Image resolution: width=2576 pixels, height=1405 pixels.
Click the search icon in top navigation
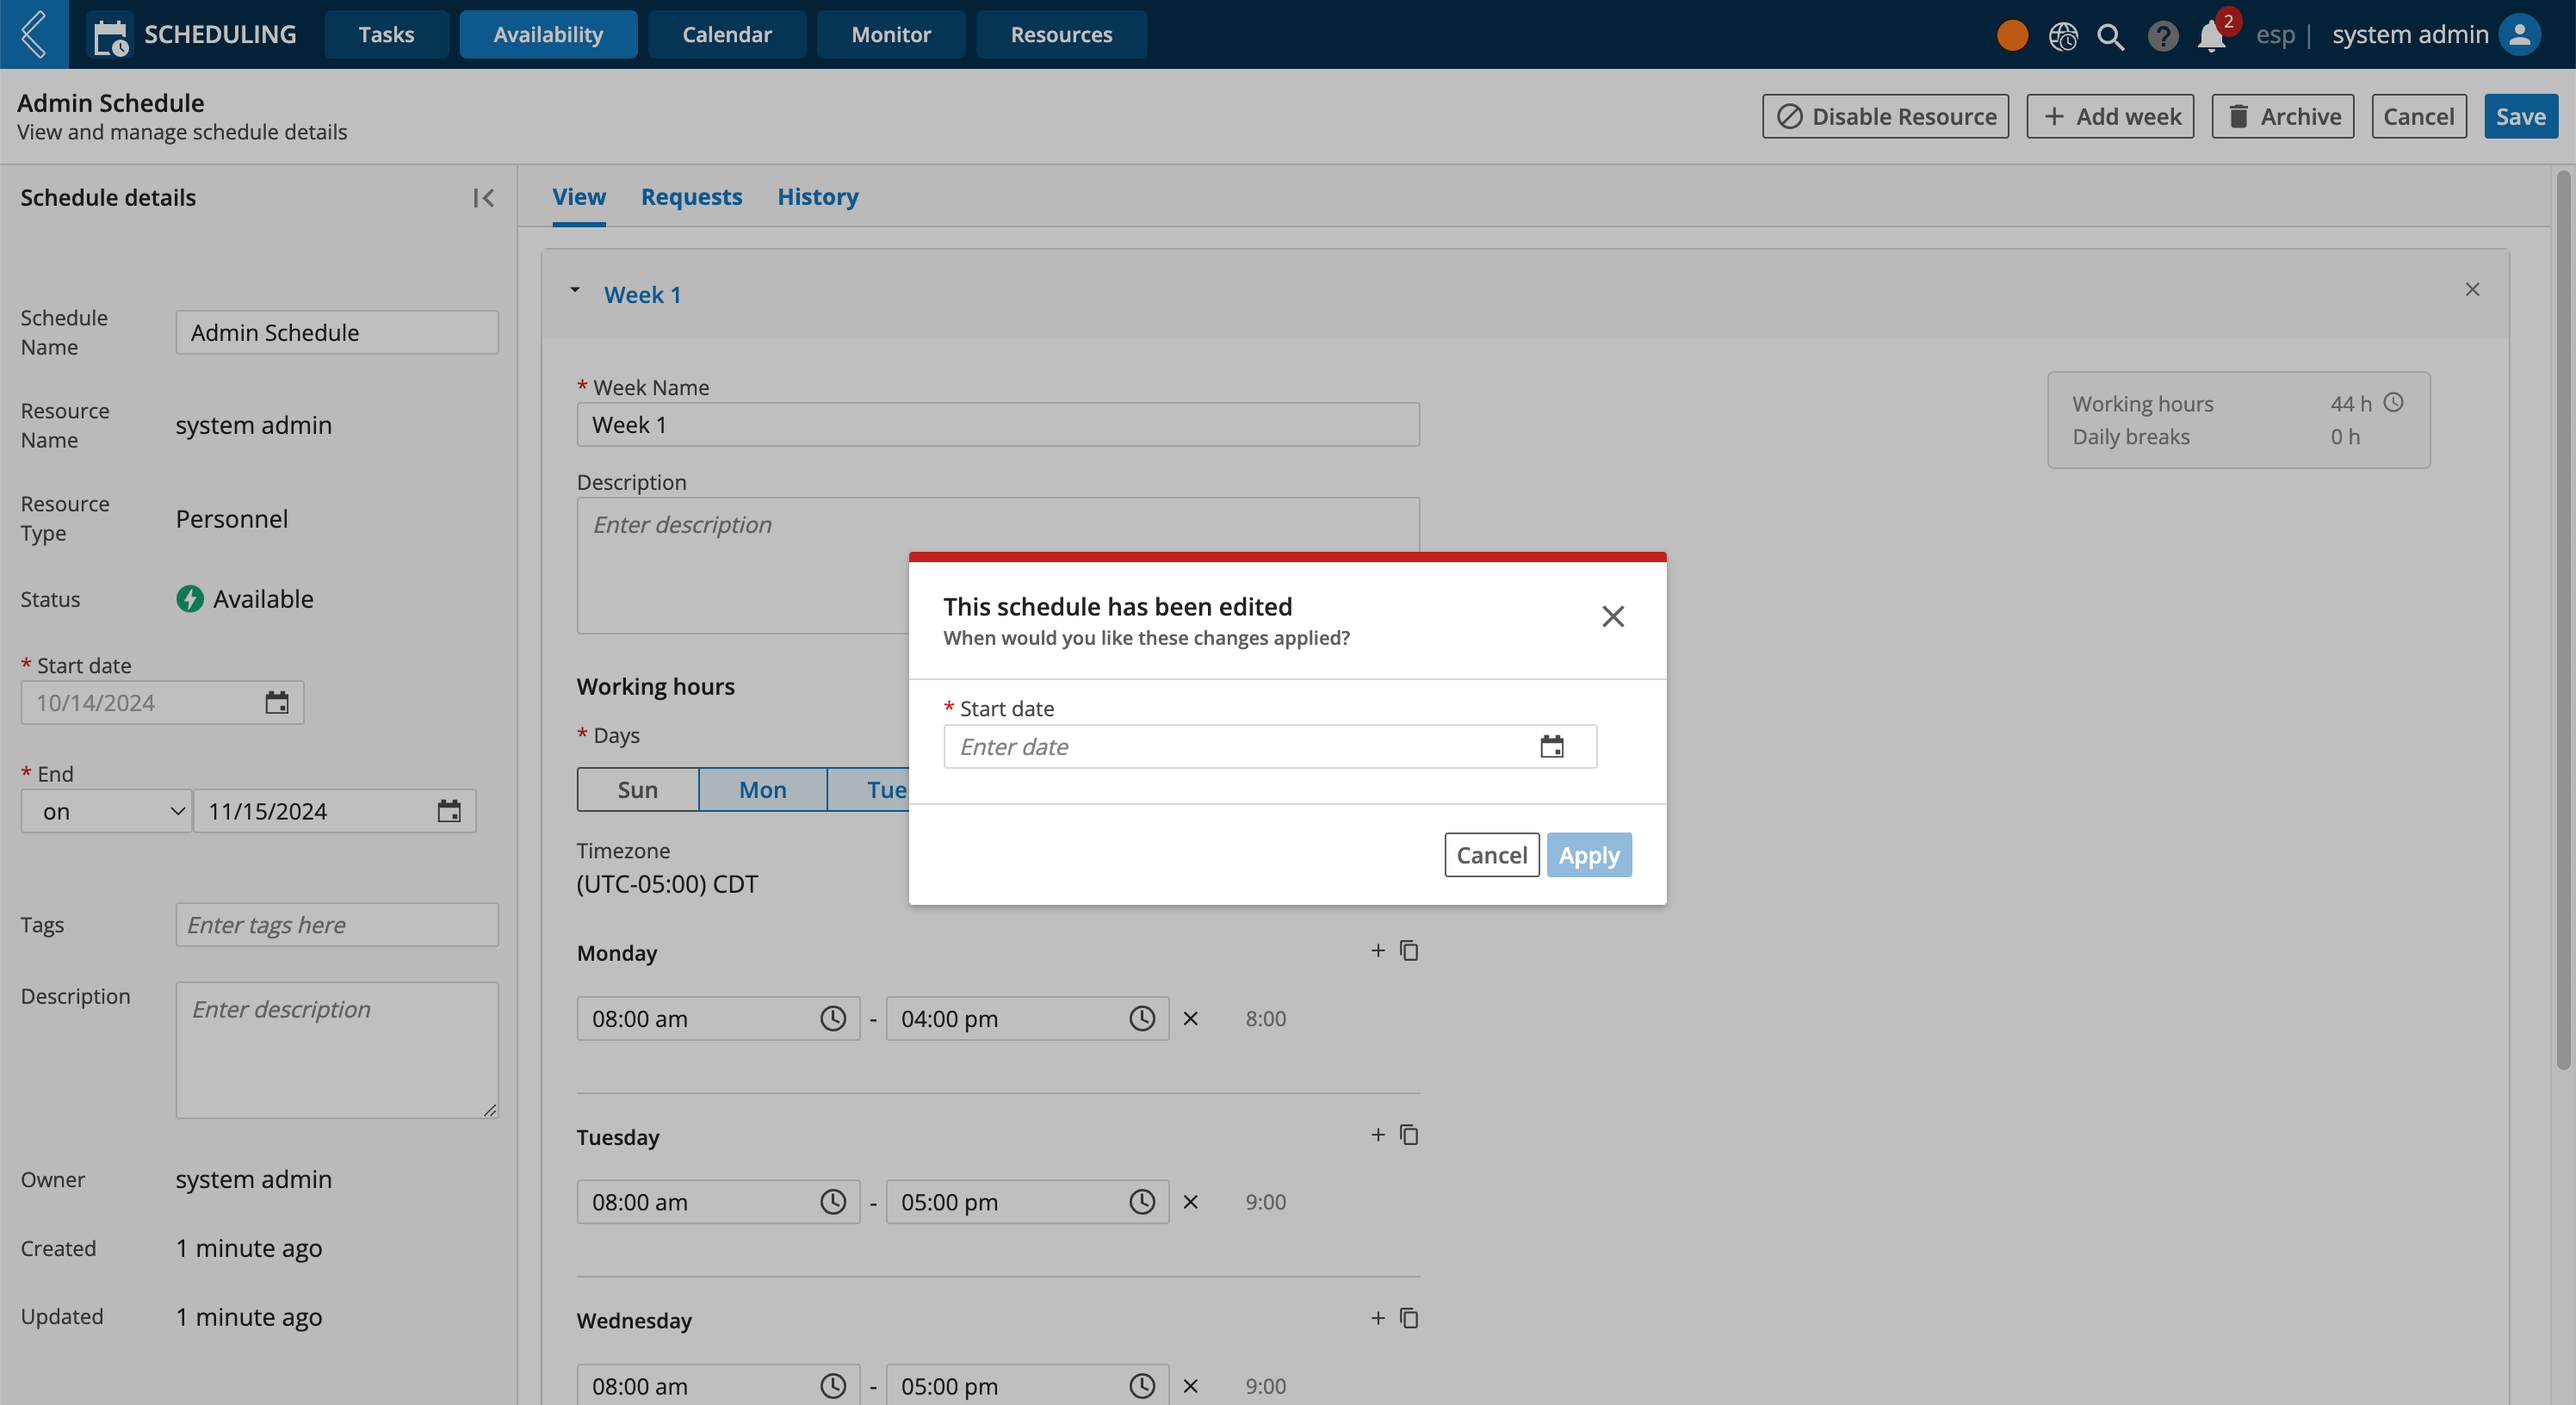[2110, 33]
